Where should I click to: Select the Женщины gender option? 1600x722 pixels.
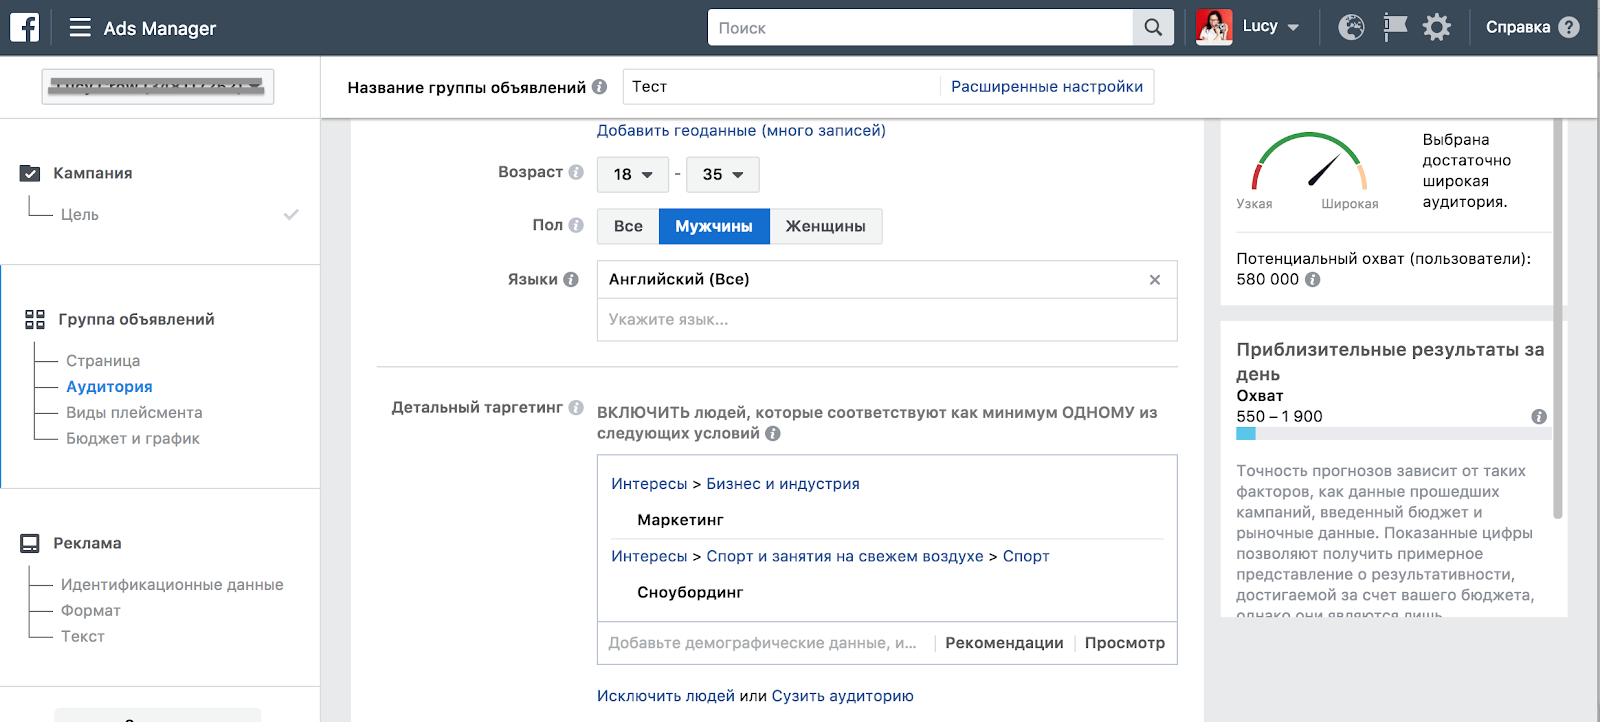coord(826,226)
